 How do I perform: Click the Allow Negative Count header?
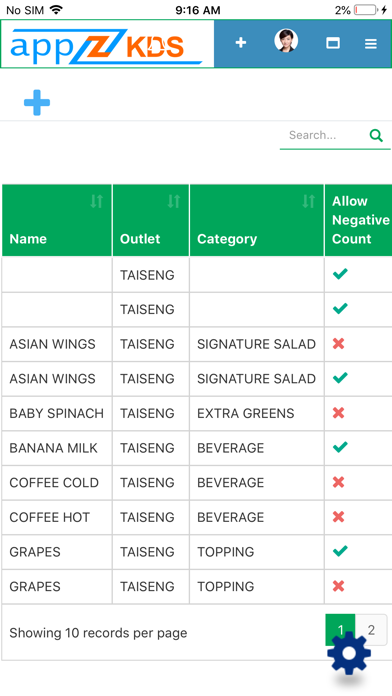360,220
